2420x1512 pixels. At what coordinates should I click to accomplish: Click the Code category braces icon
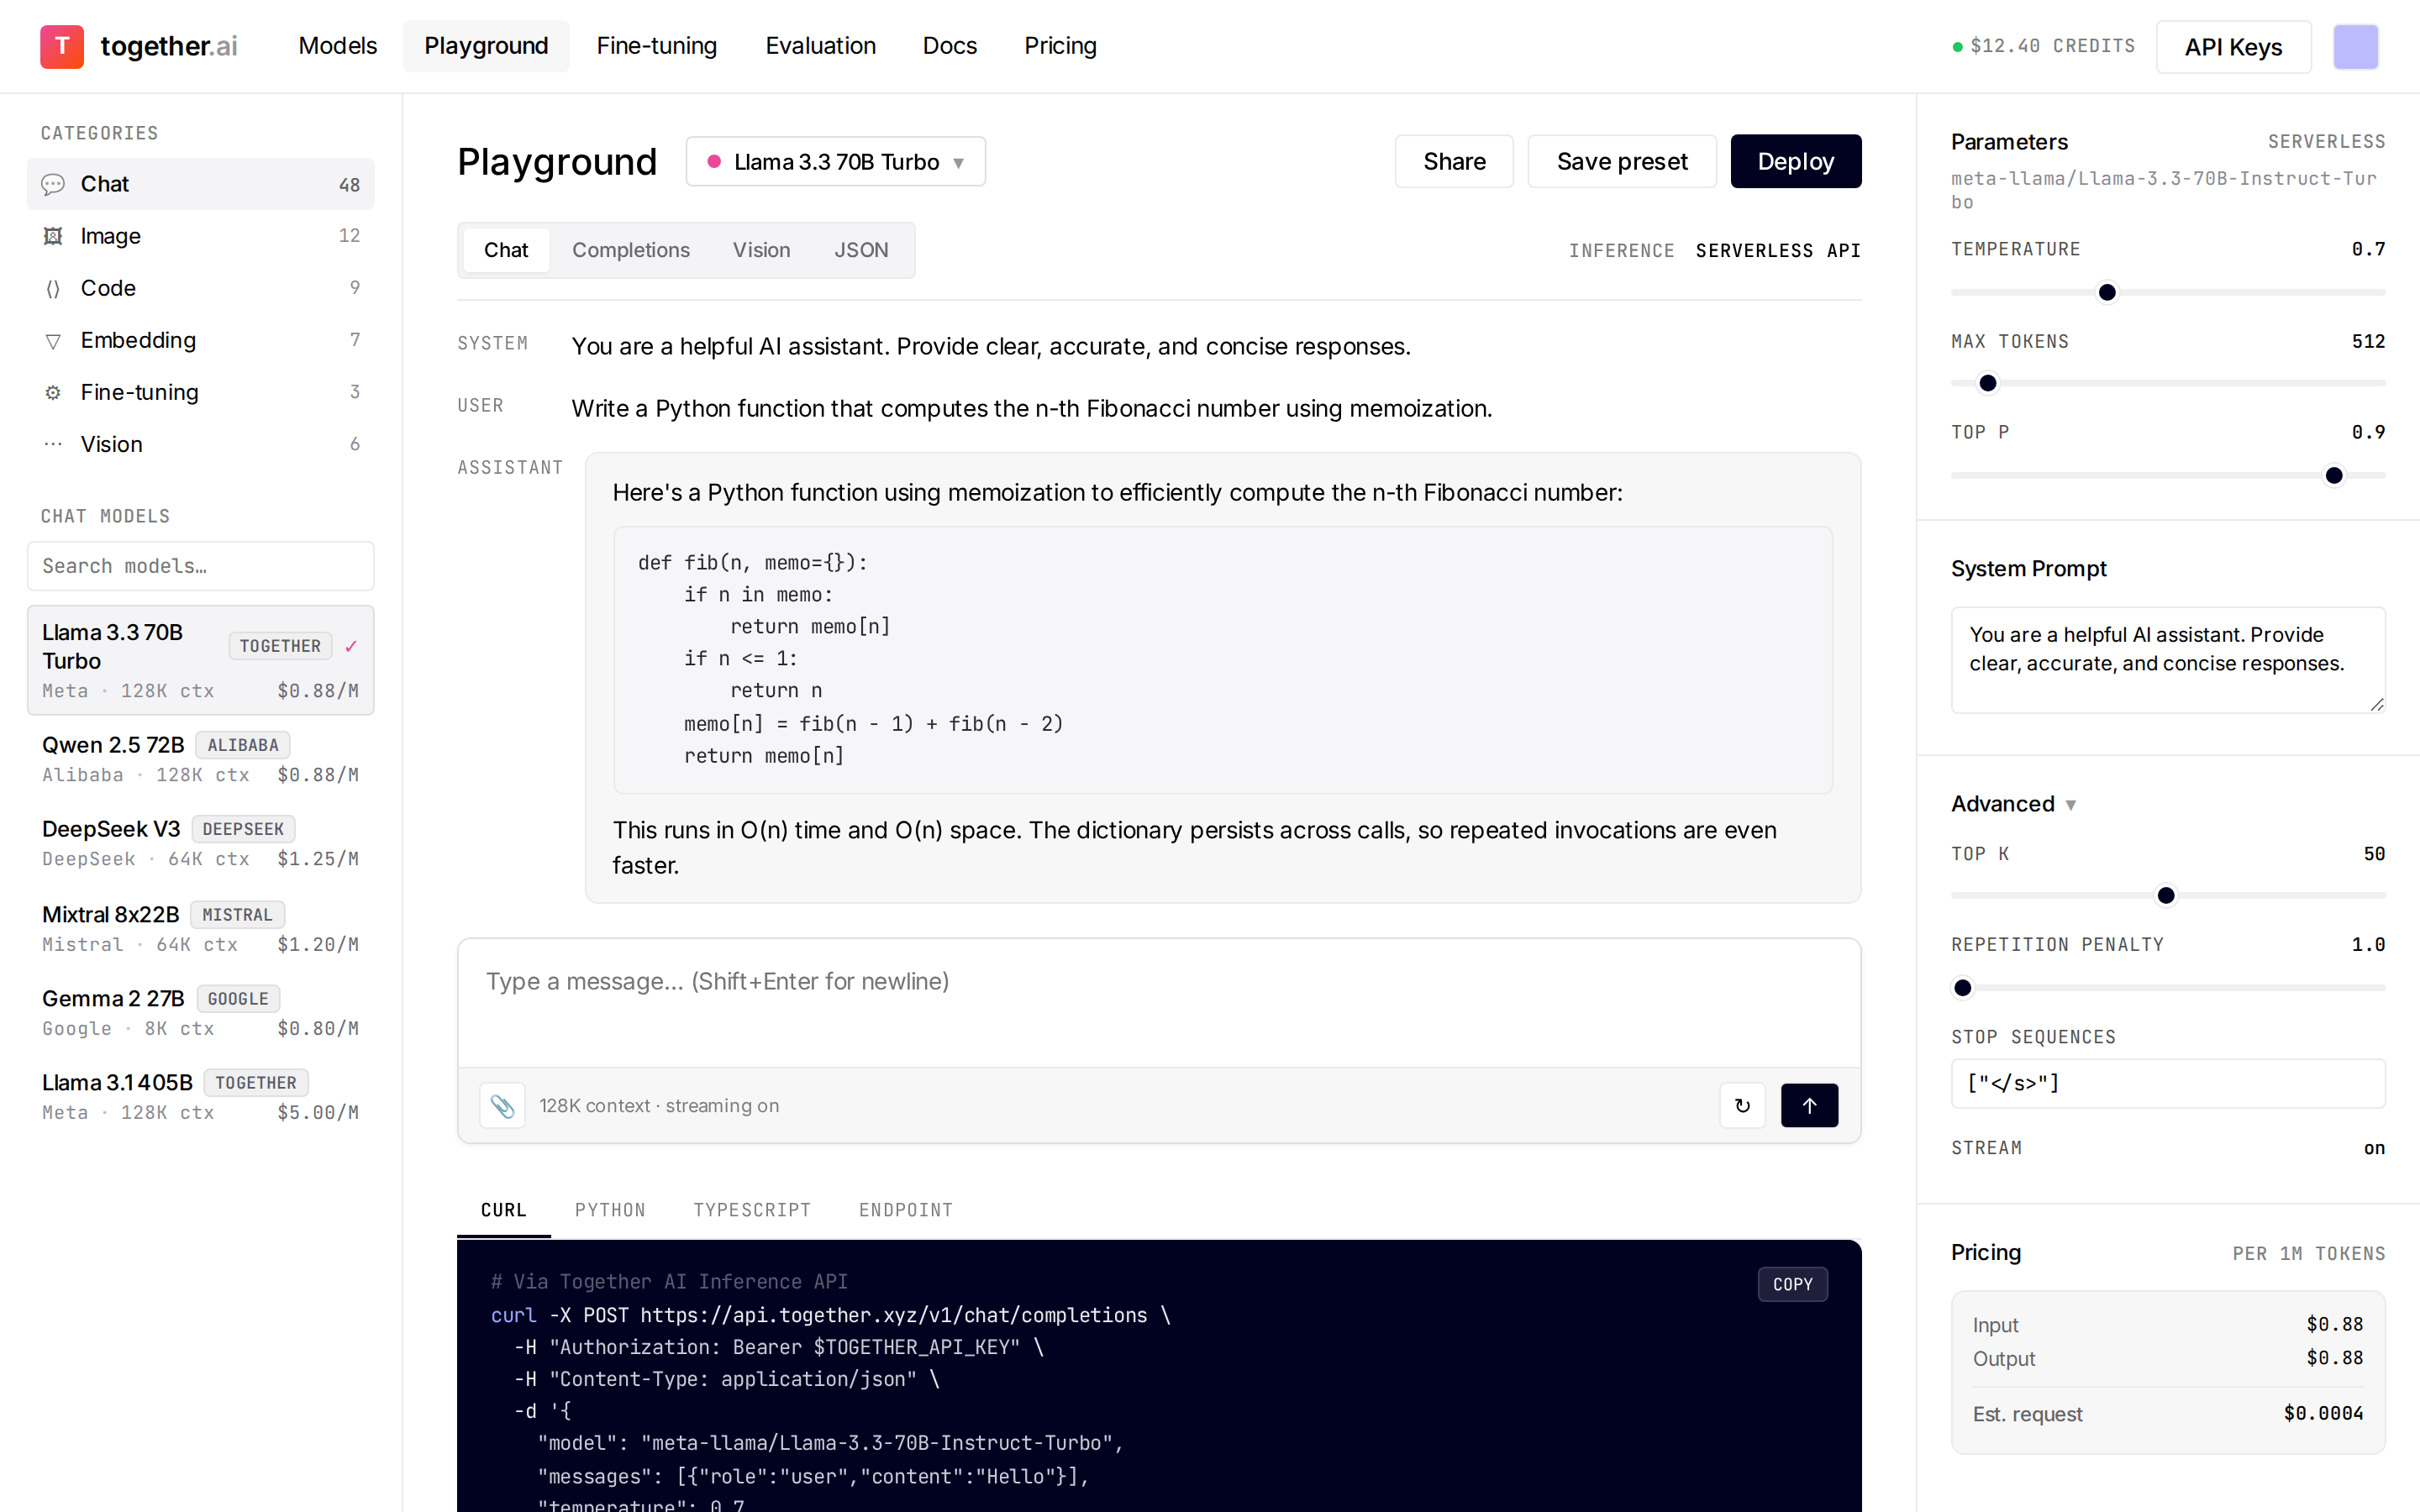(53, 288)
